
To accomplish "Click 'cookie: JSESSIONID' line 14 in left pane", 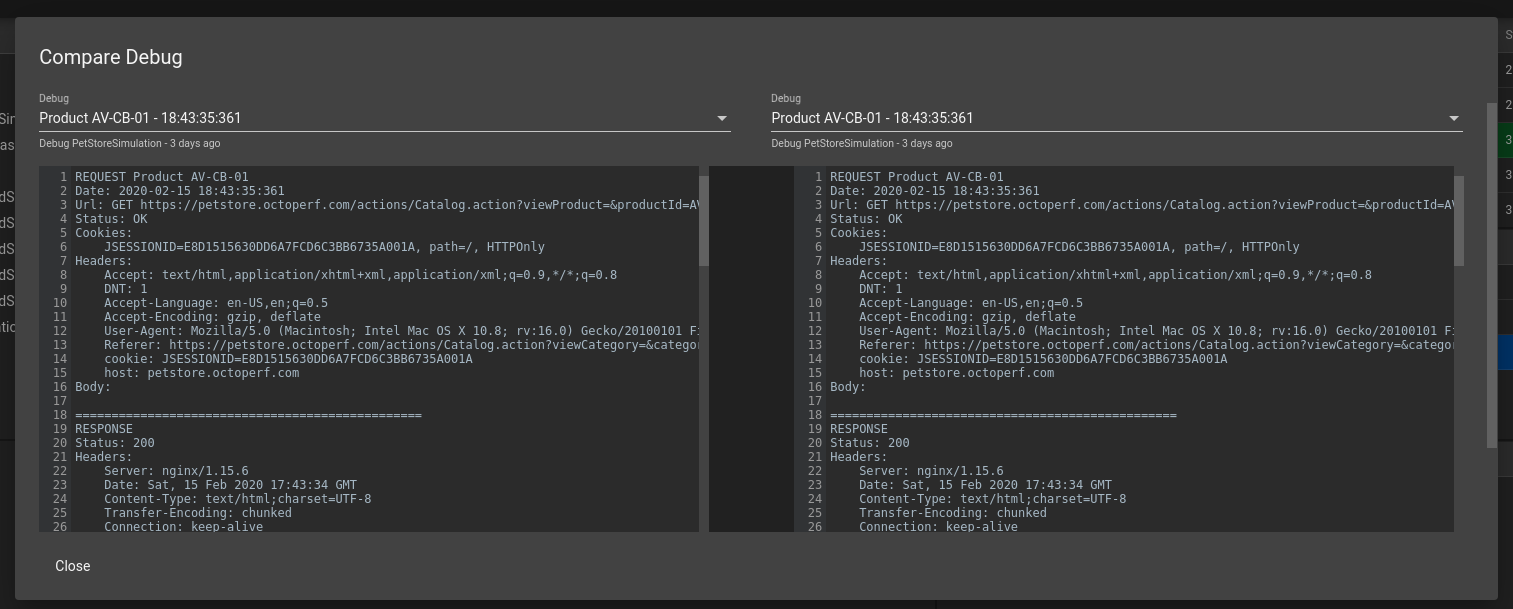I will (x=288, y=359).
